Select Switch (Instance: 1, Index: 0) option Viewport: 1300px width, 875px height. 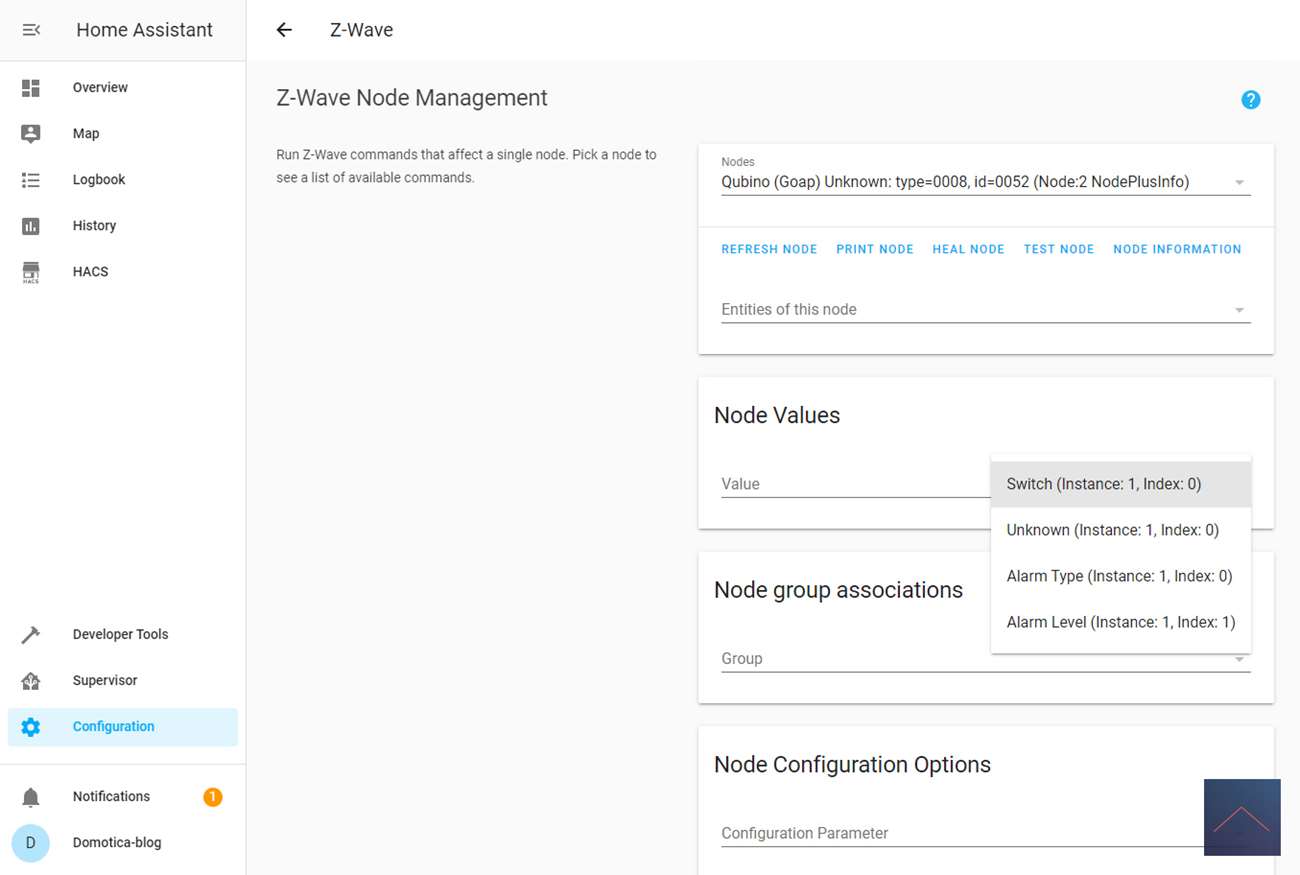tap(1120, 484)
